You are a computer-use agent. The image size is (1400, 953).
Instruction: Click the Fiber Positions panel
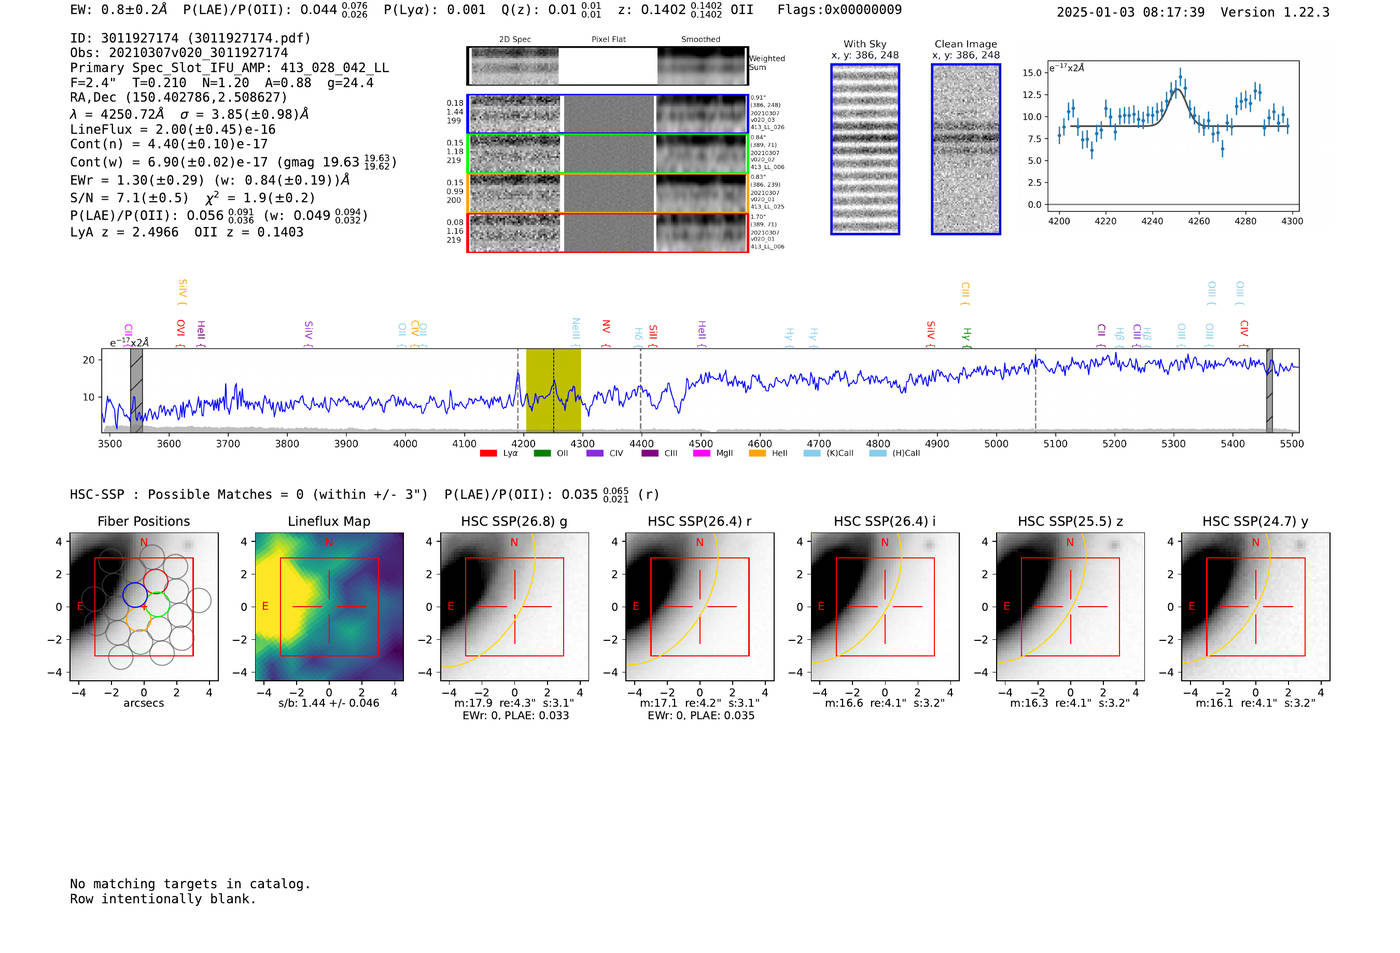144,607
